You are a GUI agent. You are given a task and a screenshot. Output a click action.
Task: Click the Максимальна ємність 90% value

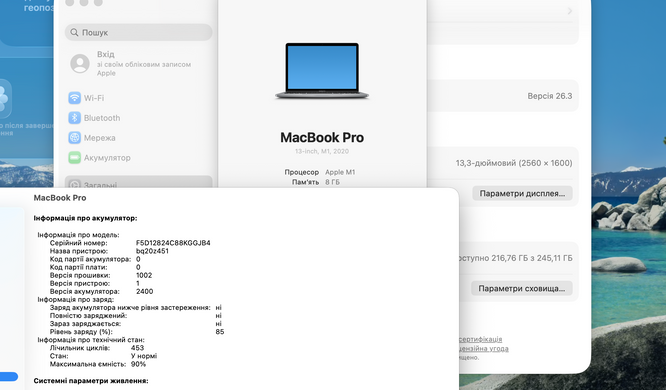coord(138,364)
